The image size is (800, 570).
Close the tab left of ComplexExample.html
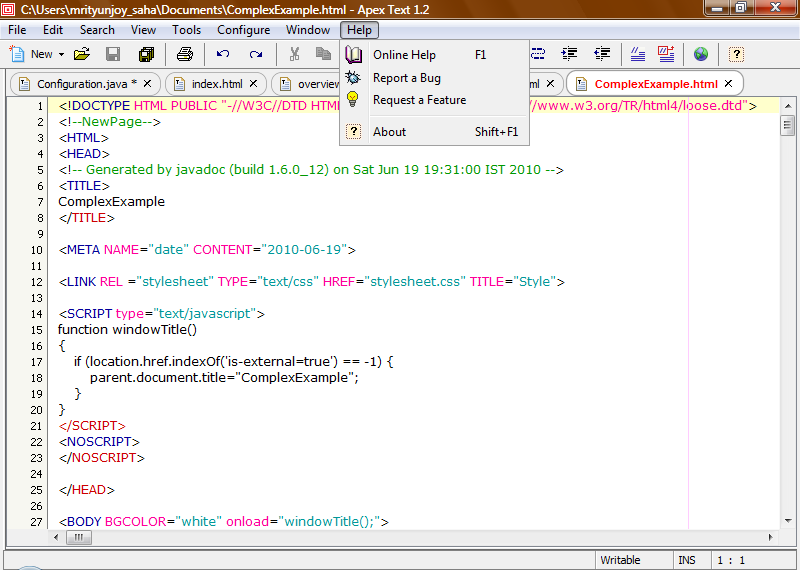point(550,83)
